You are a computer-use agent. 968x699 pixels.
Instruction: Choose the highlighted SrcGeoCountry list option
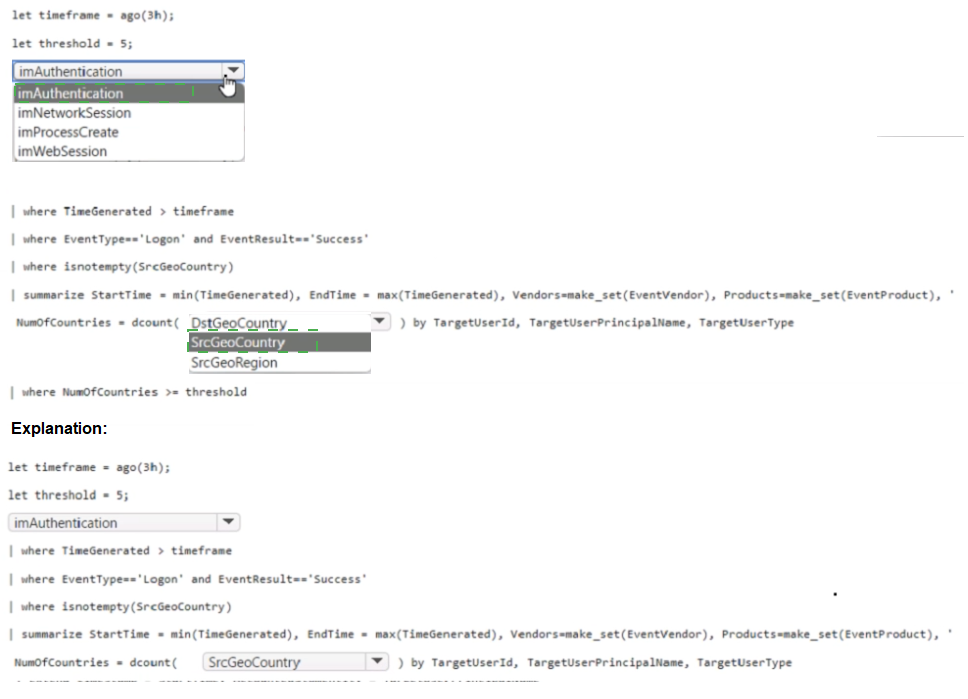[278, 343]
